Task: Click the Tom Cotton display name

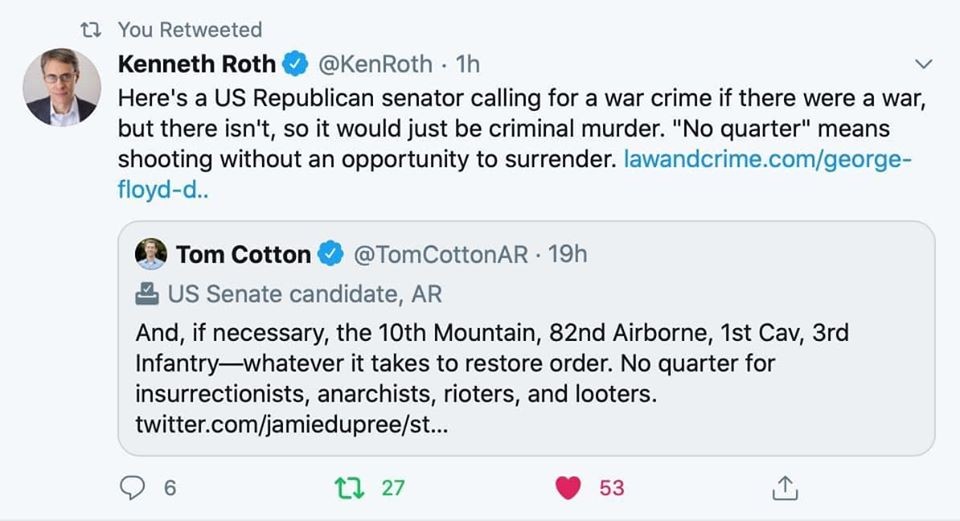Action: (x=243, y=255)
